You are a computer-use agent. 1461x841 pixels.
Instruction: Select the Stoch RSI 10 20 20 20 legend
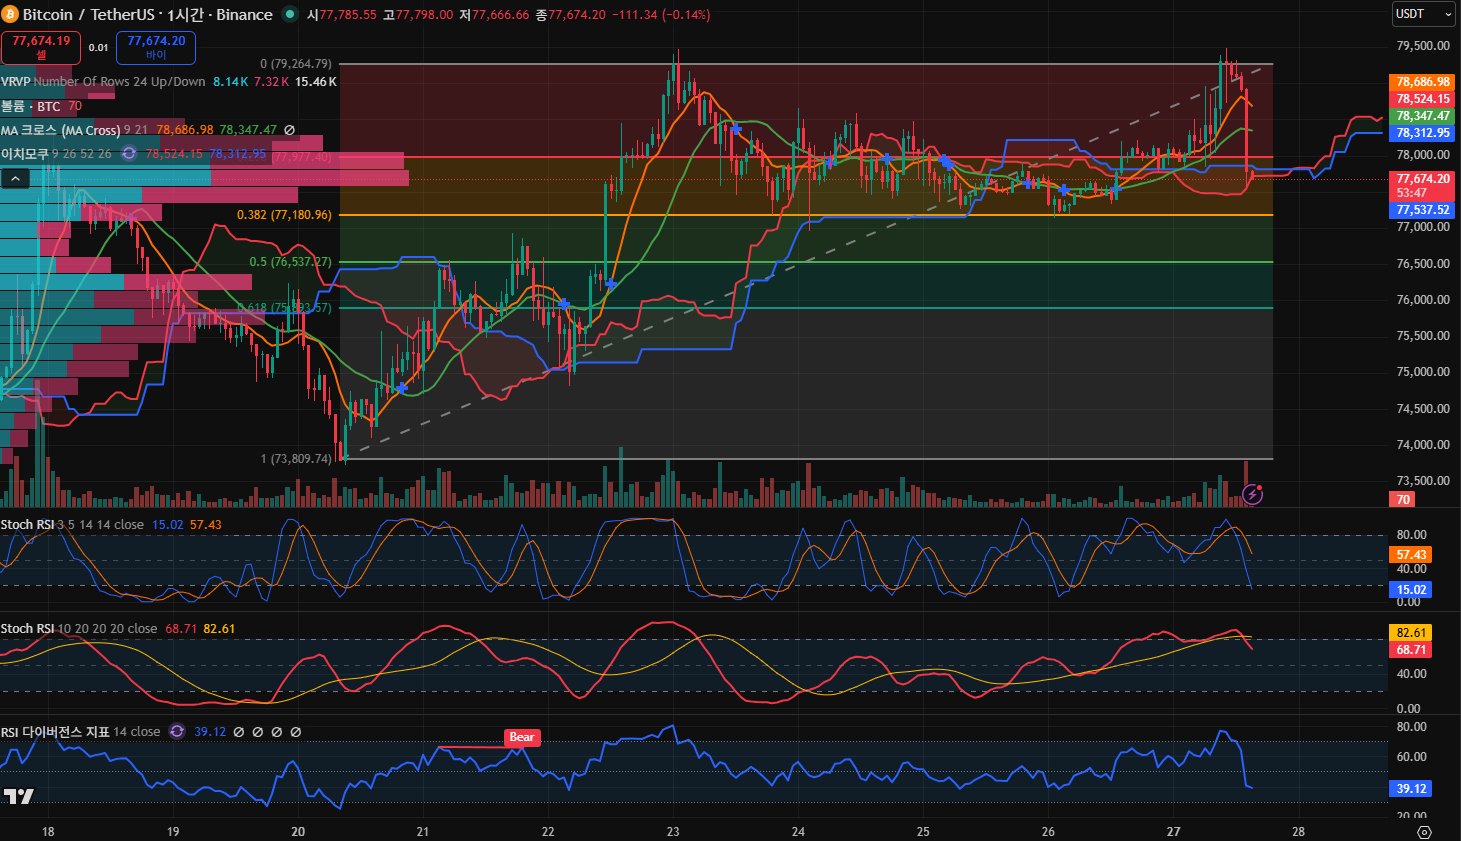pos(79,628)
